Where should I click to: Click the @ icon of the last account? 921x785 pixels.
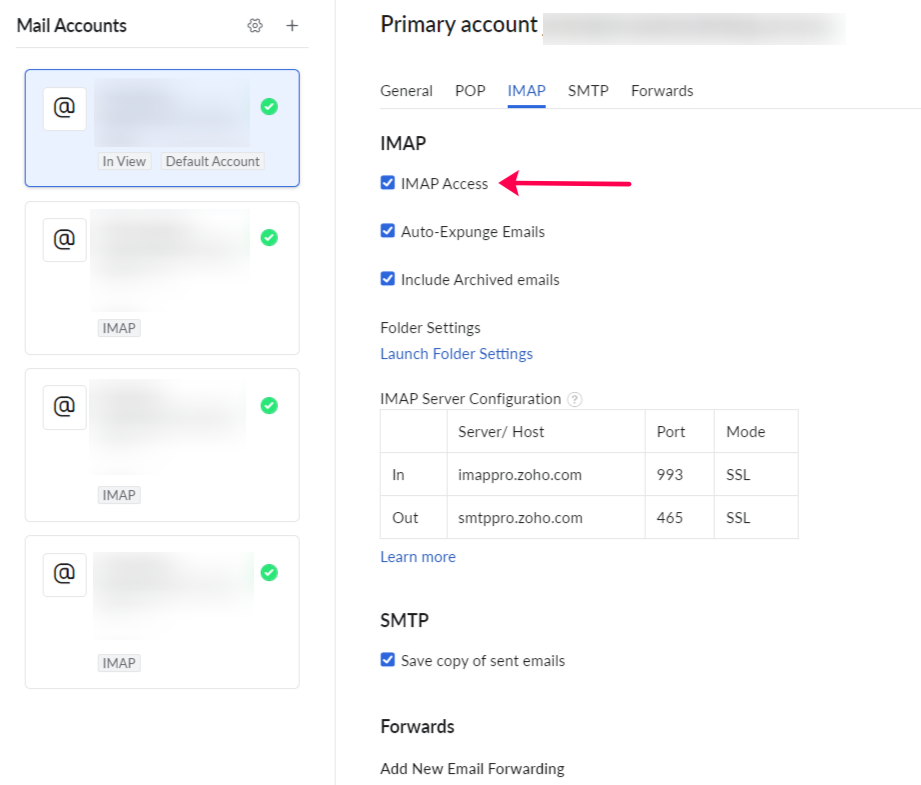(64, 574)
